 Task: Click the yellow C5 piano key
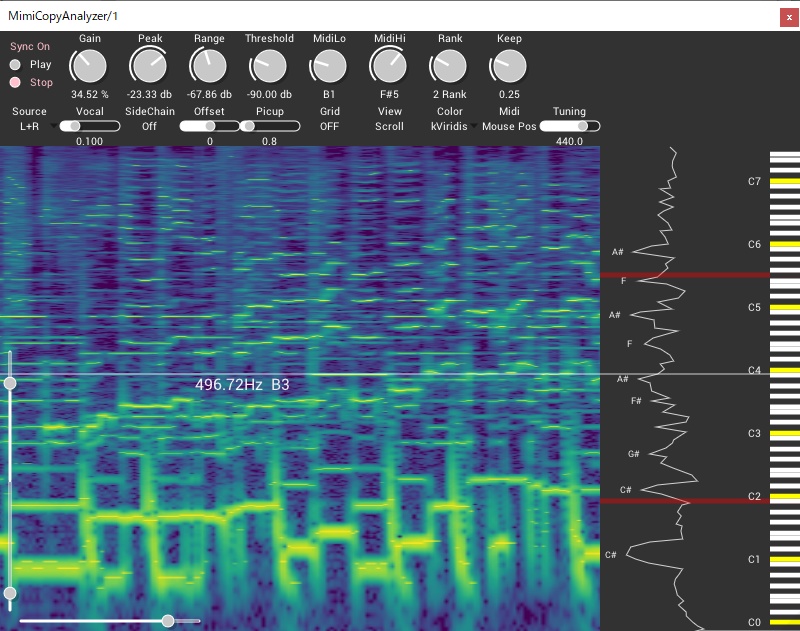785,308
